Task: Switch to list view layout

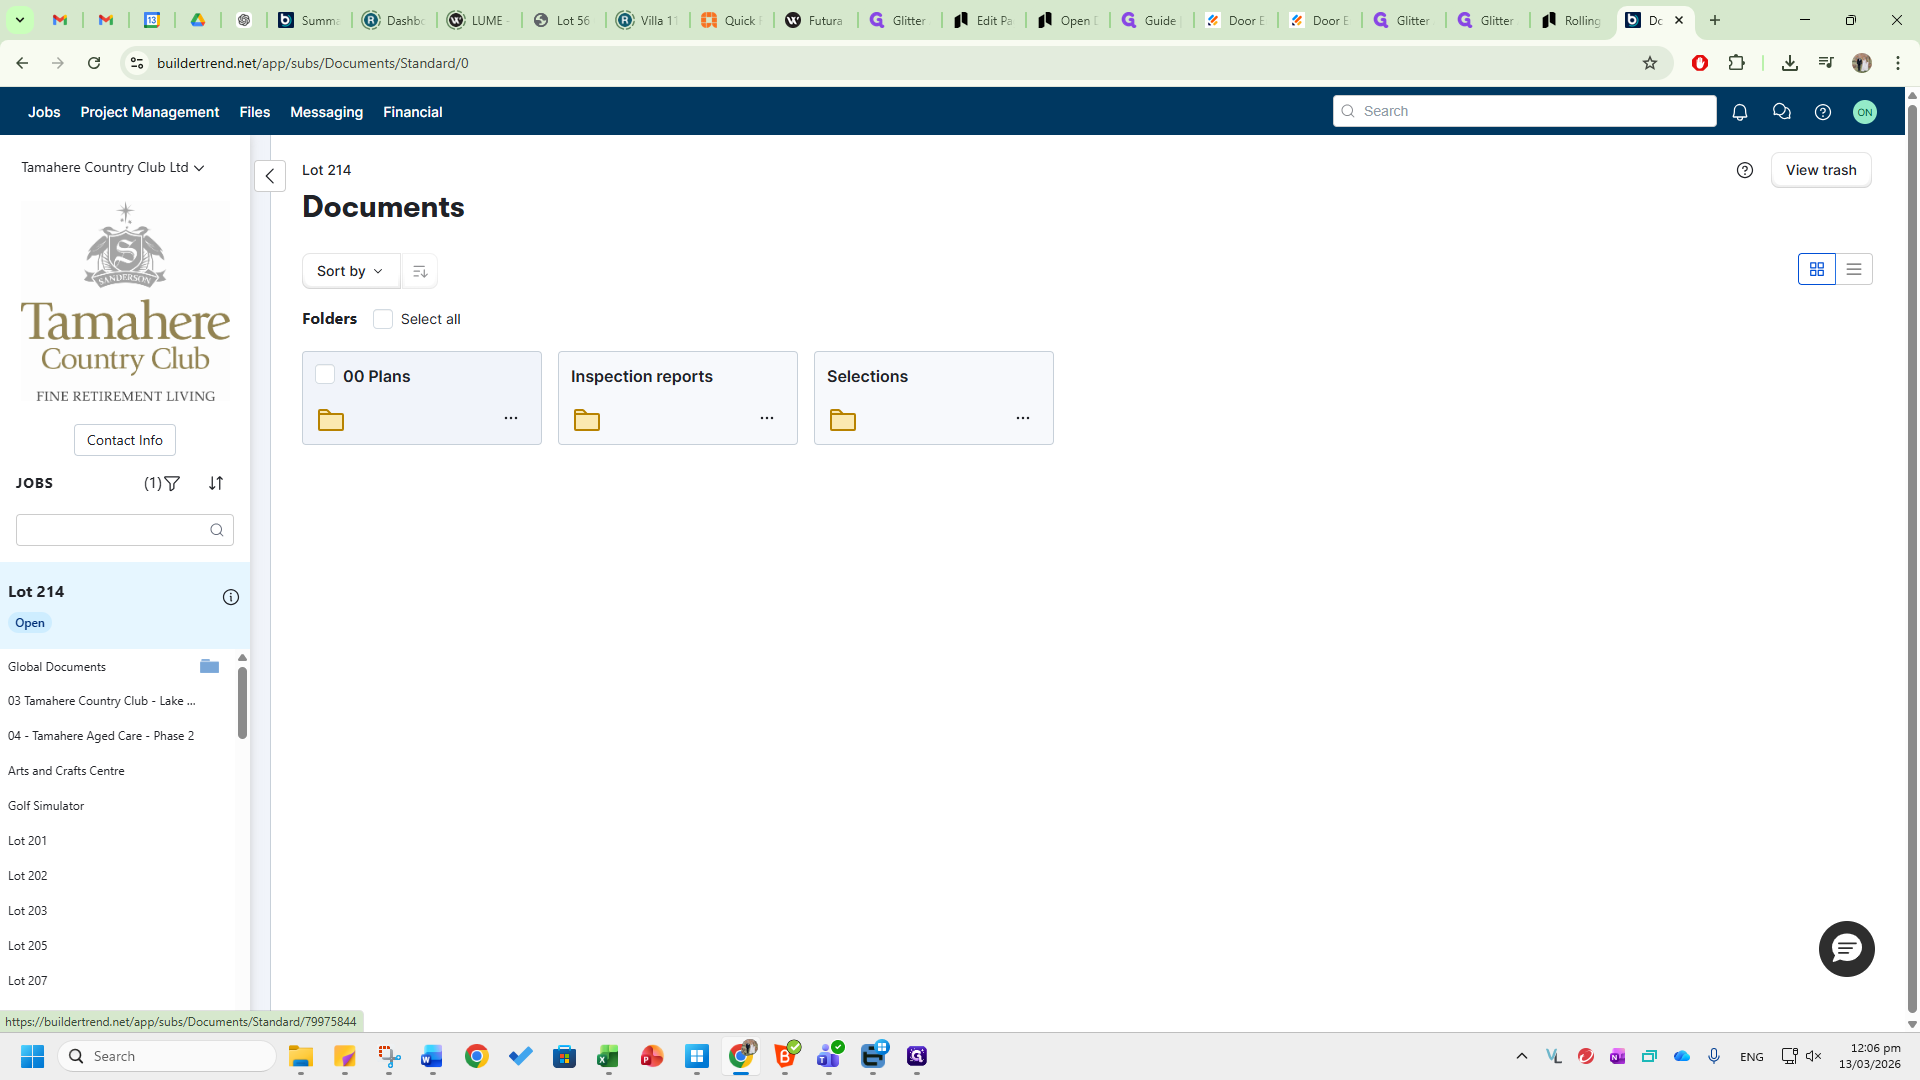Action: click(x=1854, y=270)
